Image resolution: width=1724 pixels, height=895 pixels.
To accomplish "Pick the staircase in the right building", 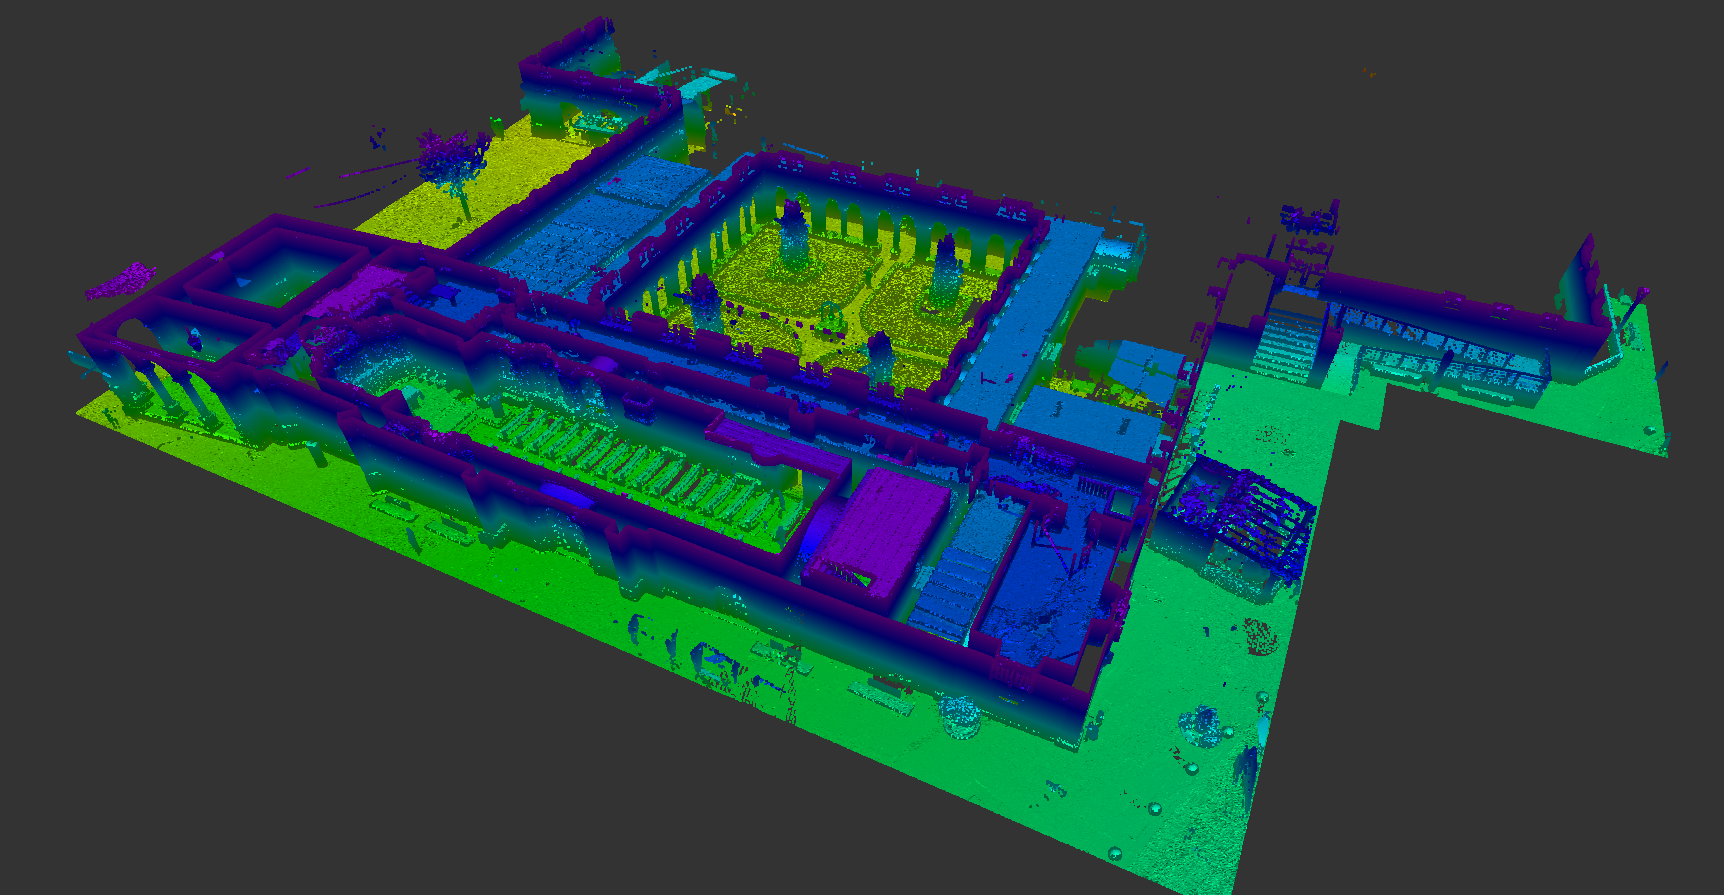I will click(1286, 343).
